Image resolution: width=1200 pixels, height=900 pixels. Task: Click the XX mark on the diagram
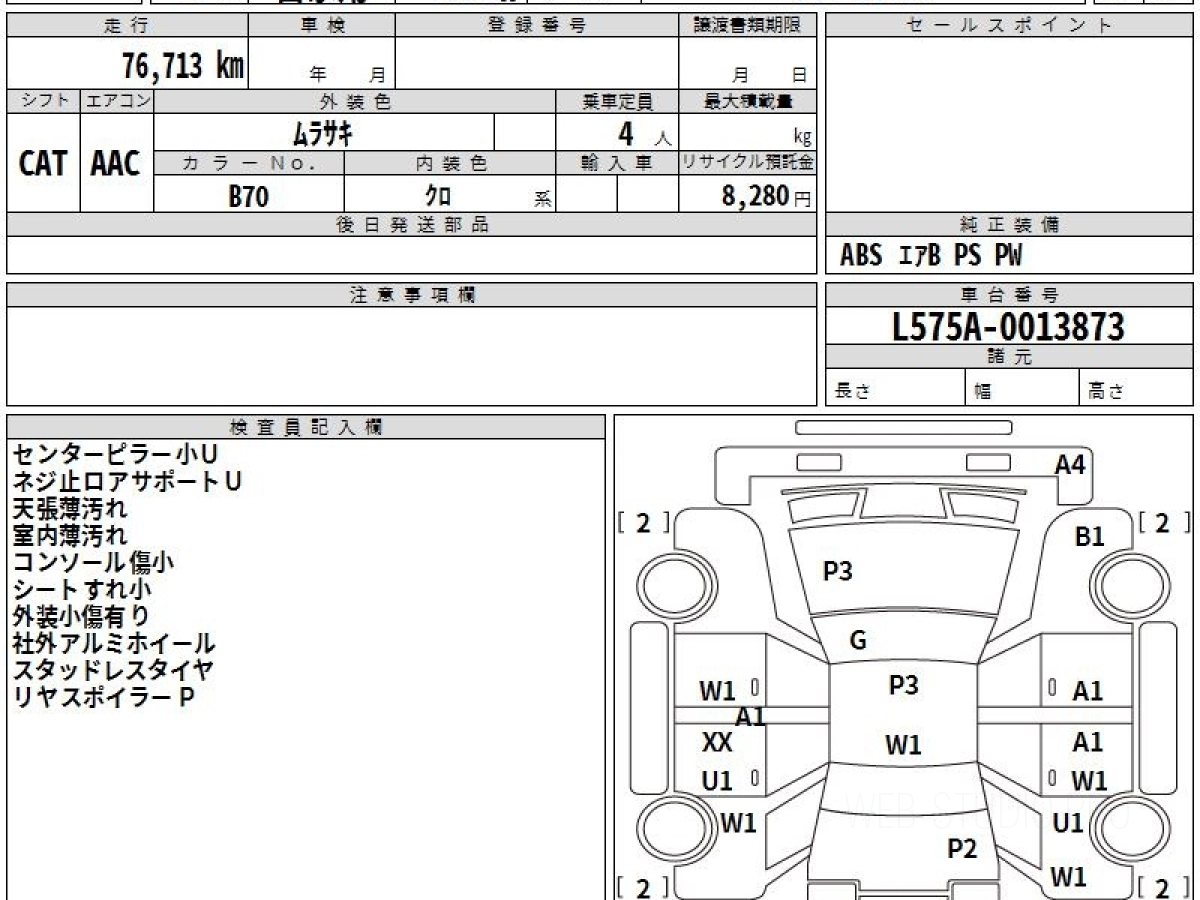click(718, 743)
